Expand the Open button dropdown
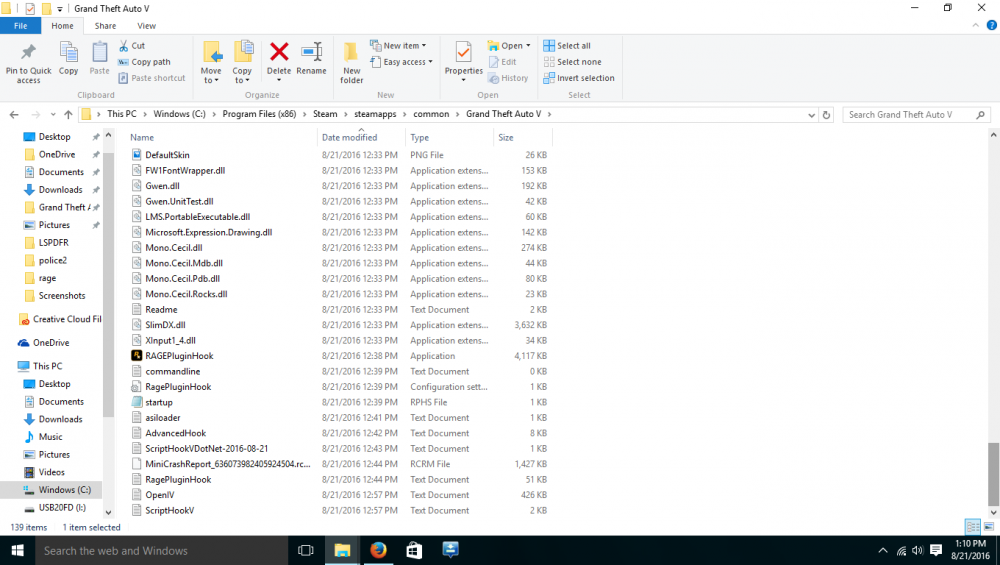Viewport: 1000px width, 565px height. (528, 46)
